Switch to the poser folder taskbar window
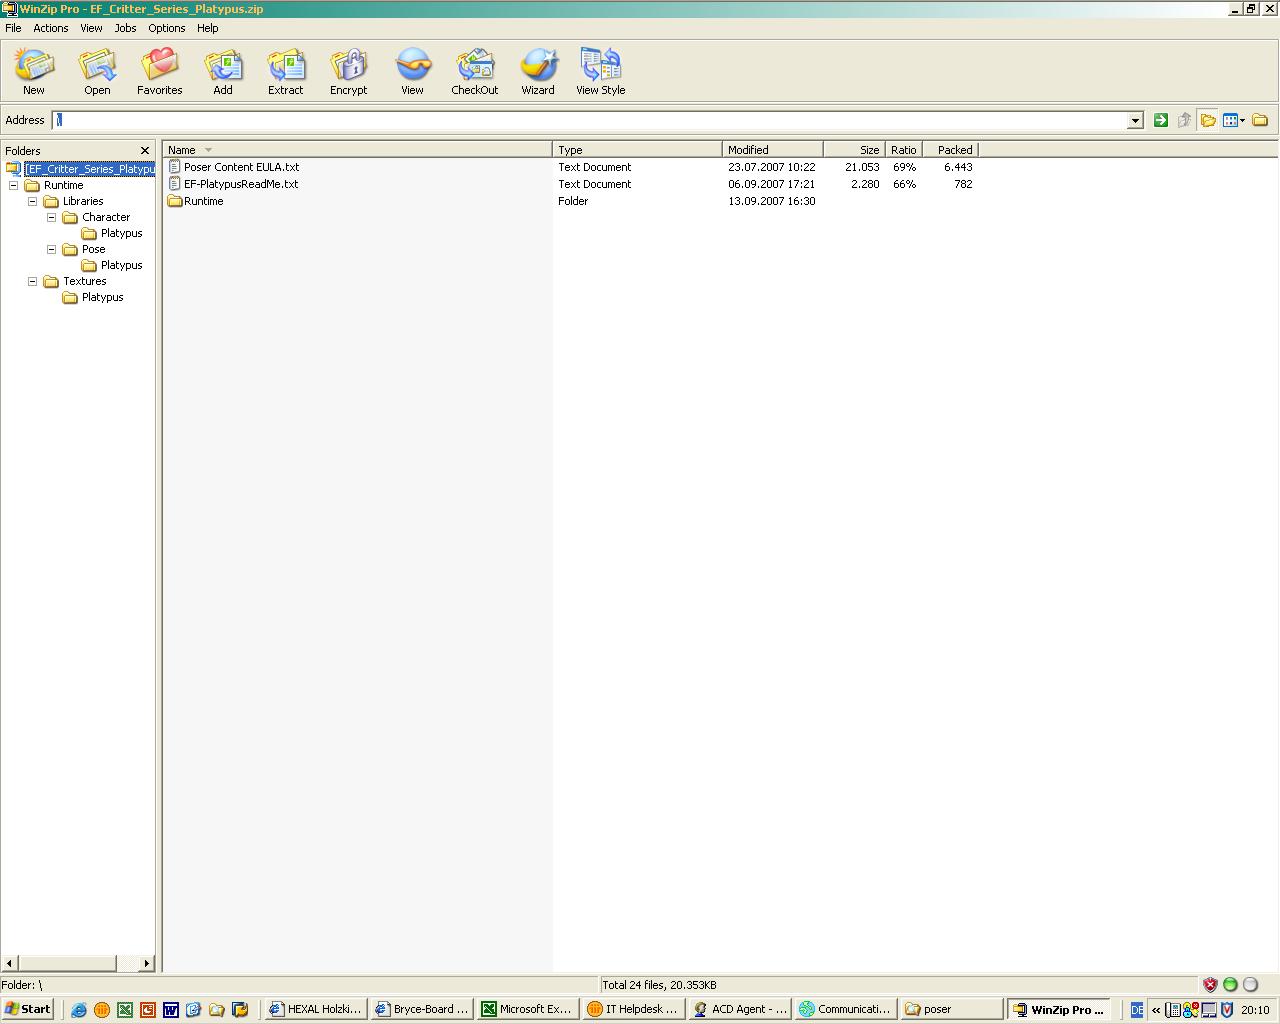 pos(951,1009)
